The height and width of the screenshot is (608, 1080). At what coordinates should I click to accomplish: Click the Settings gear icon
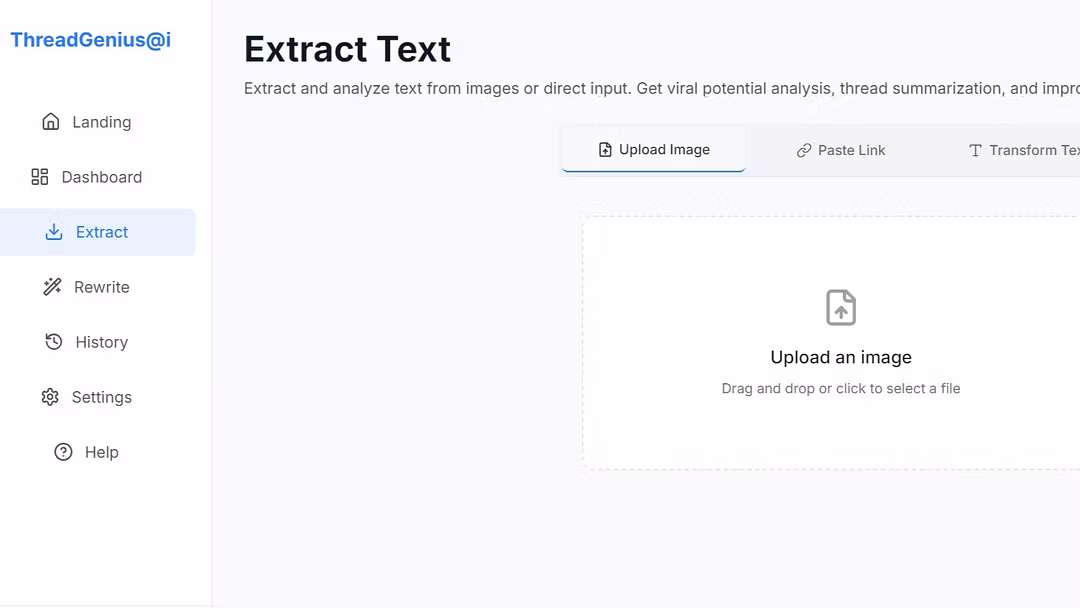coord(50,397)
